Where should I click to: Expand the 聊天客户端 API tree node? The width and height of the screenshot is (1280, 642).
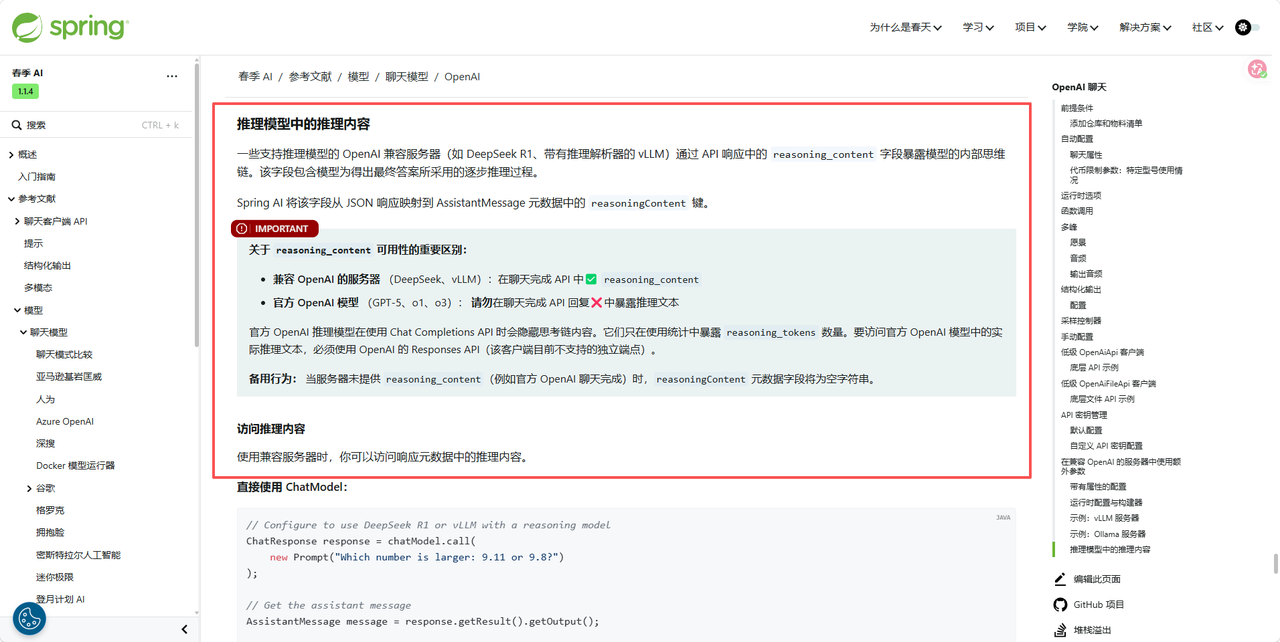point(17,221)
